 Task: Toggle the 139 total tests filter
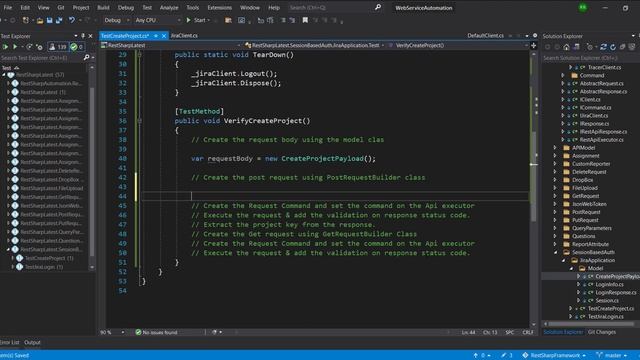[x=58, y=47]
